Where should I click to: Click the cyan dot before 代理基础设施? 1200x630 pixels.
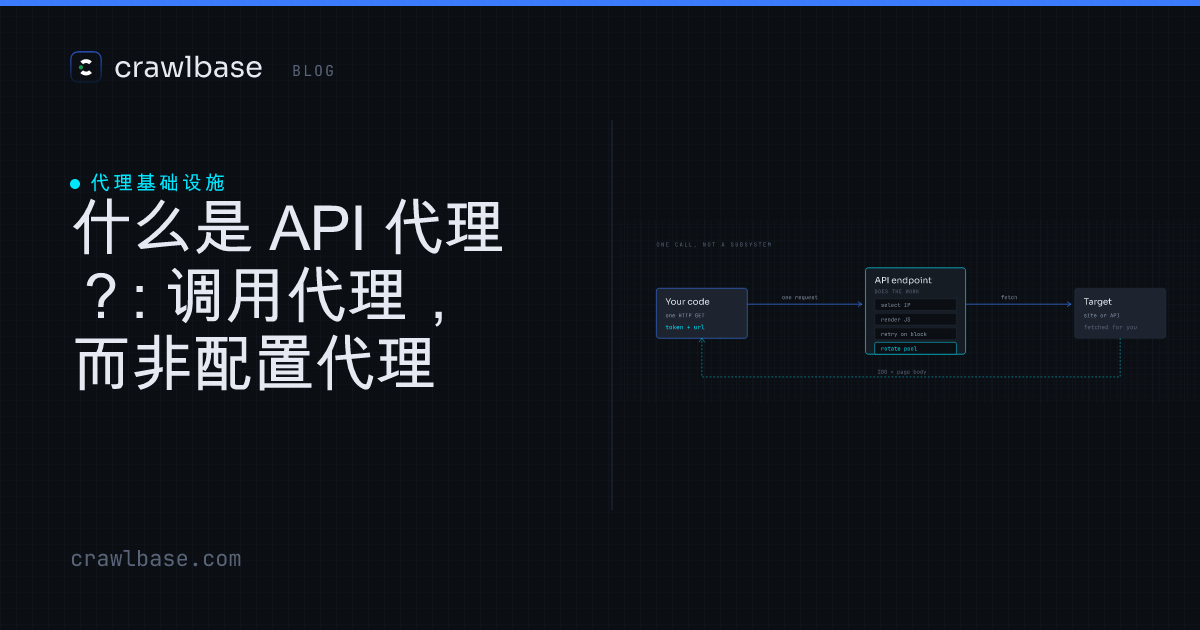75,184
